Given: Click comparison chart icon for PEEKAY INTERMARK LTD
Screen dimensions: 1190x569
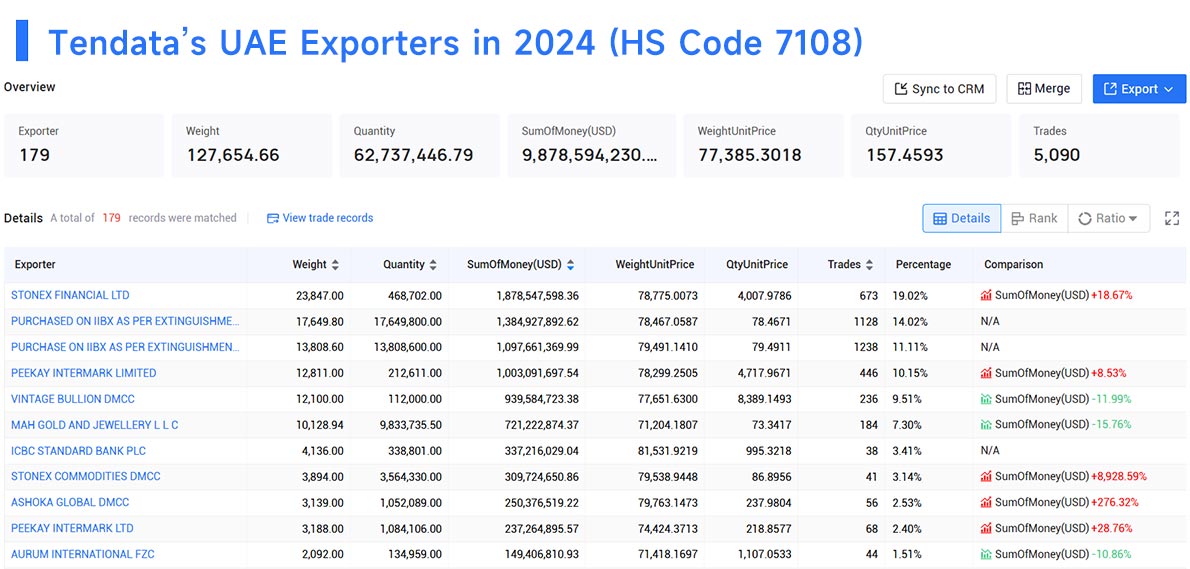Looking at the screenshot, I should coord(987,528).
